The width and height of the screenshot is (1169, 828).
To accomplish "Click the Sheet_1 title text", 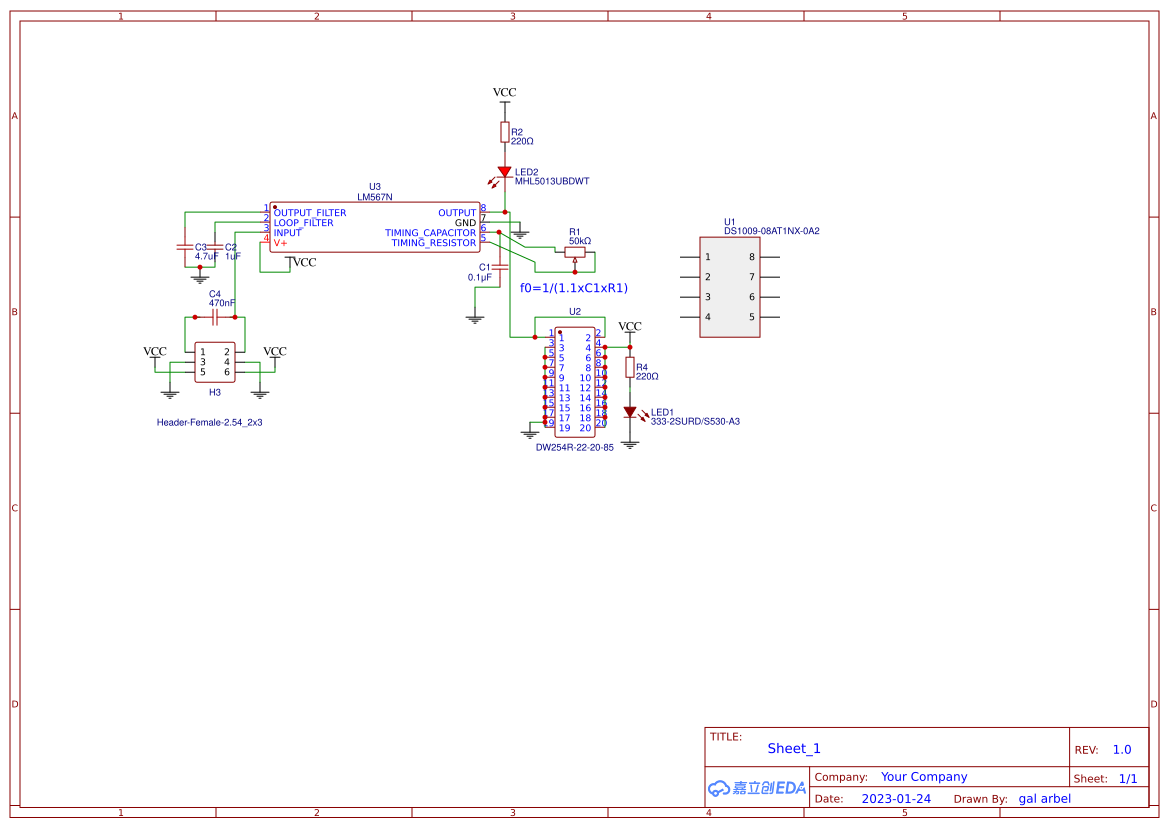I will 794,748.
